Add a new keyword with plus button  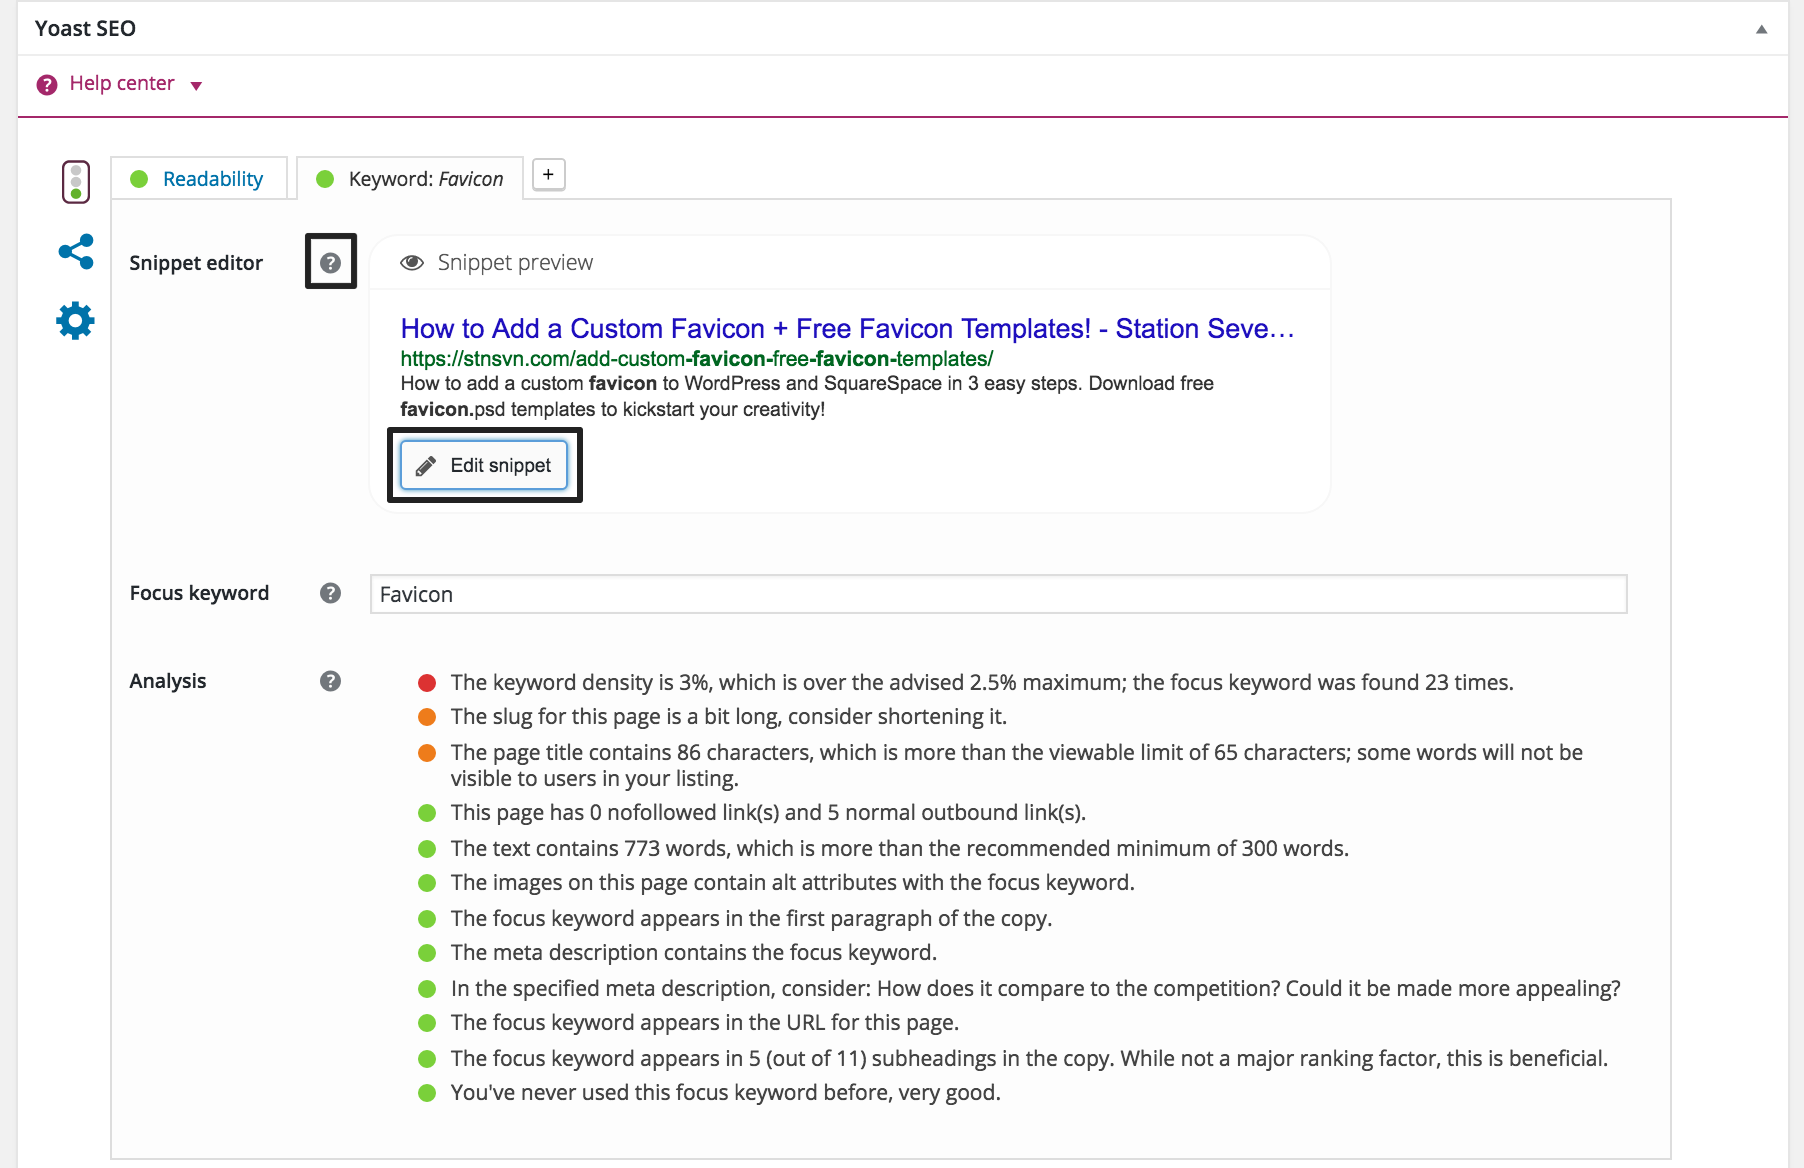point(548,175)
